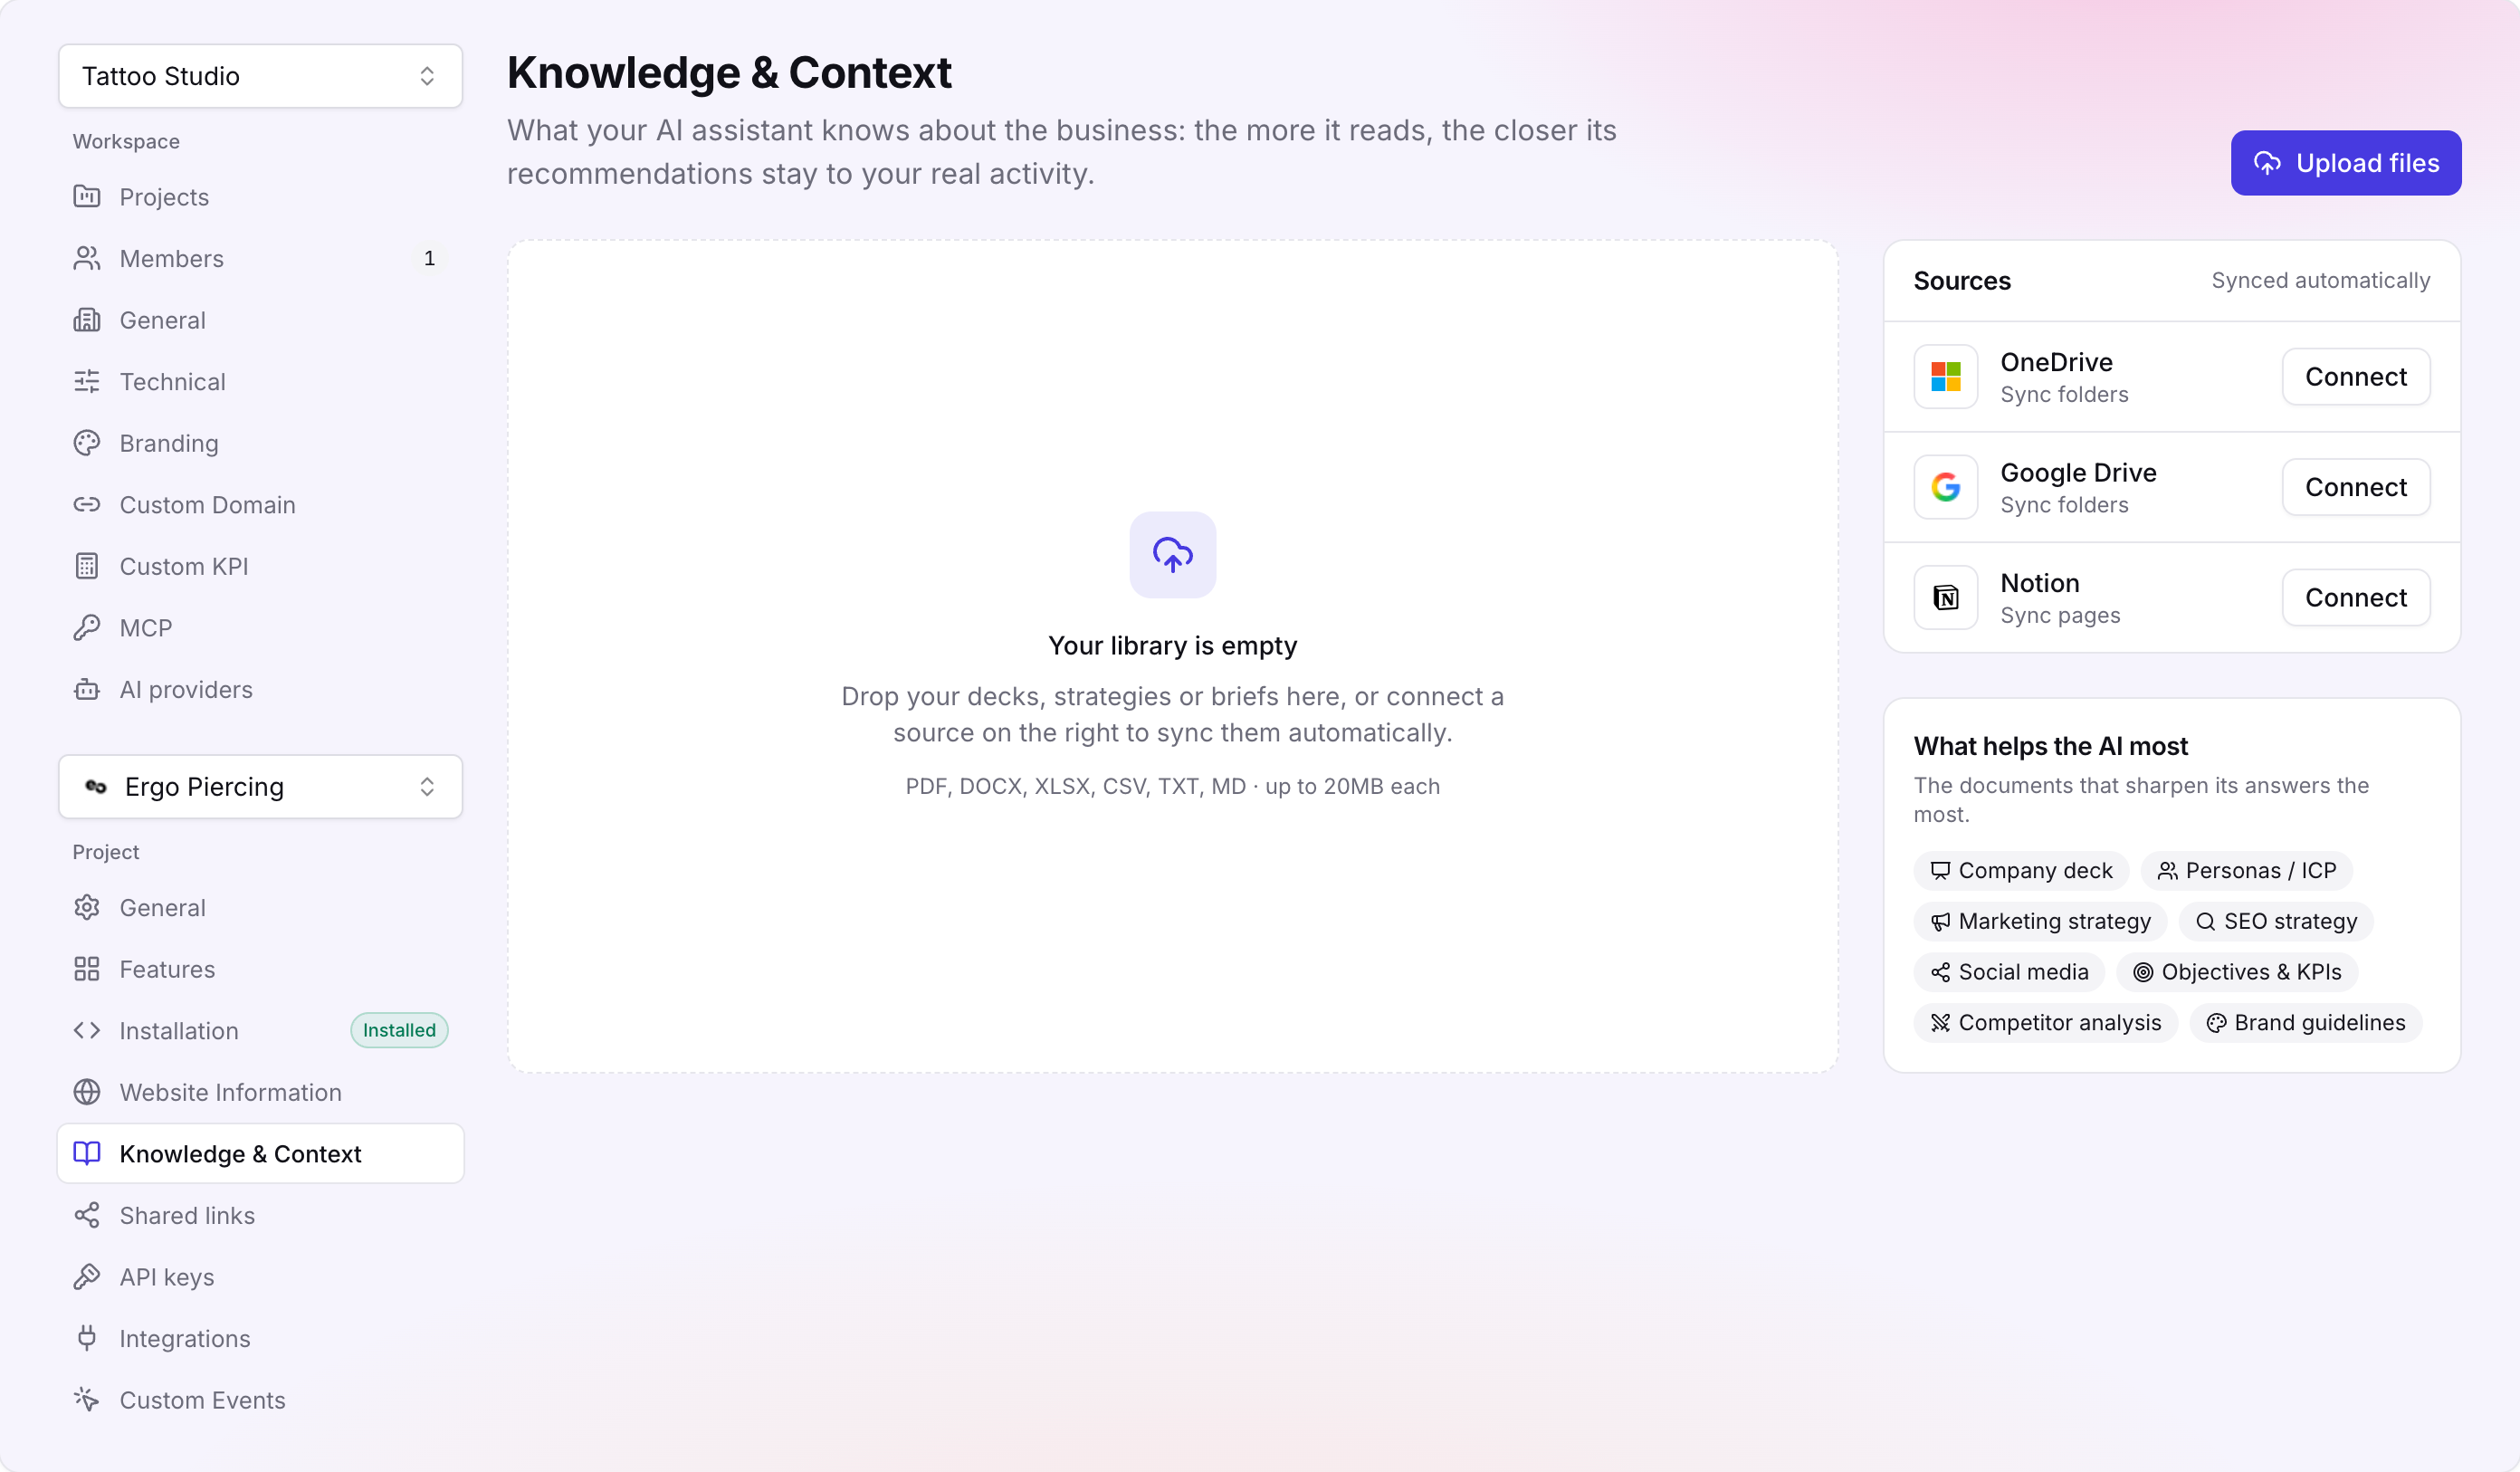Click the Members count badge 1
This screenshot has height=1472, width=2520.
tap(429, 258)
